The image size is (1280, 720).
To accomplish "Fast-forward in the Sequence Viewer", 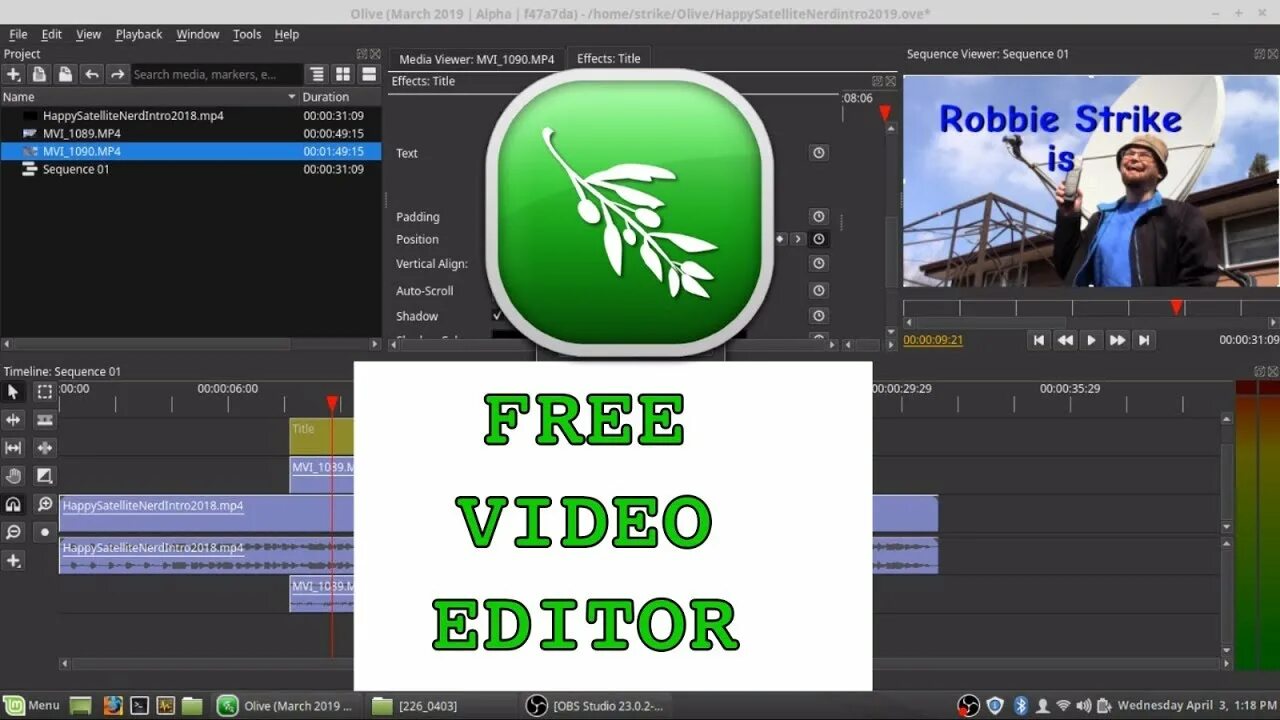I will coord(1117,340).
